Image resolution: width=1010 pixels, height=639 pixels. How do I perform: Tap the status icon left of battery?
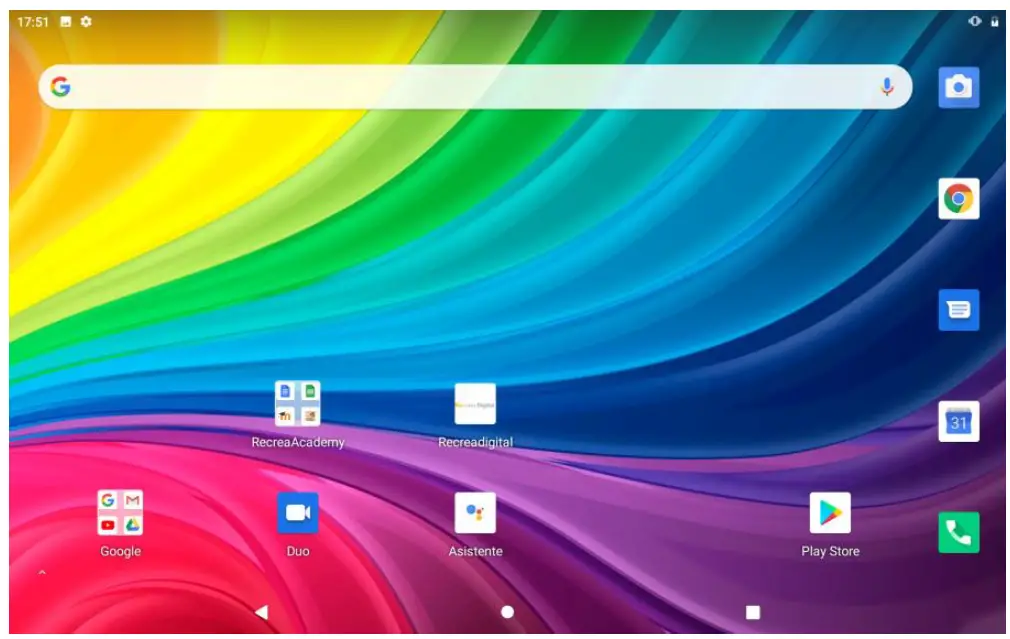coord(975,21)
